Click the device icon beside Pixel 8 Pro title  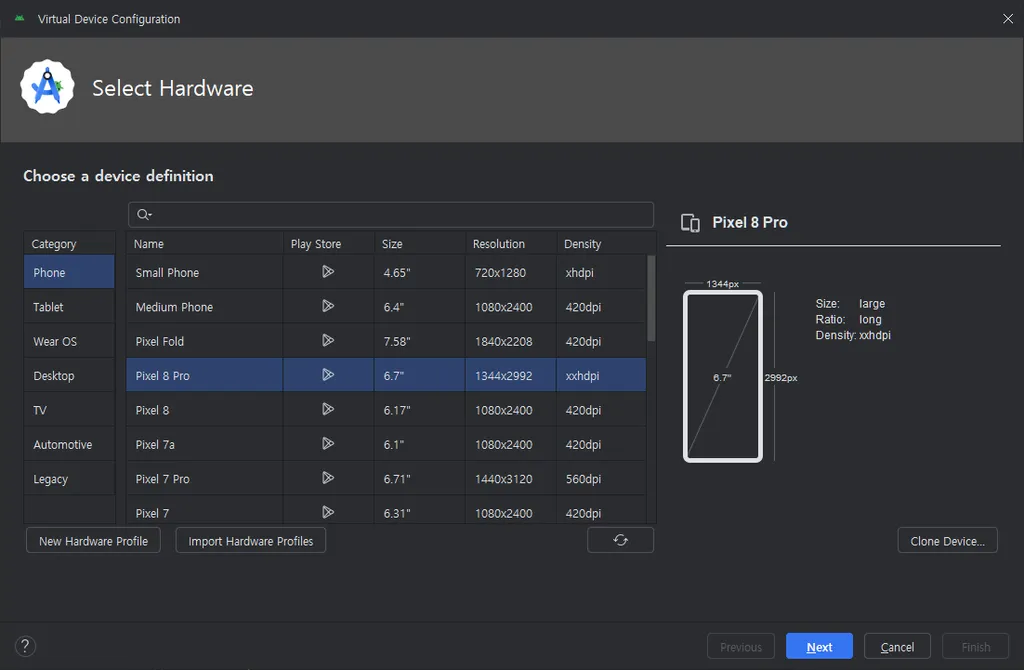(690, 223)
